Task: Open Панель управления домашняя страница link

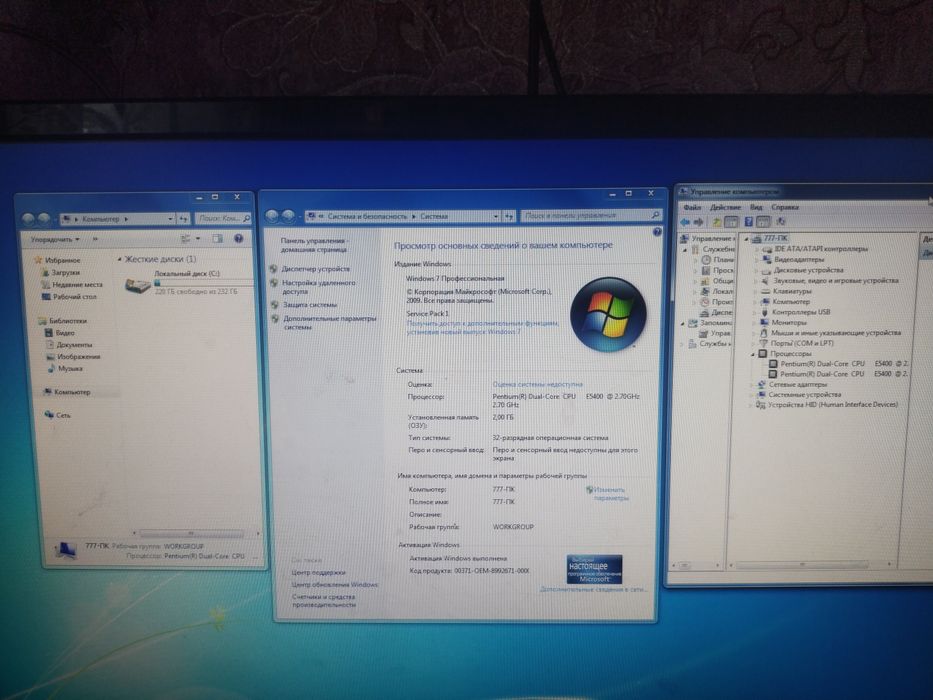Action: point(315,245)
